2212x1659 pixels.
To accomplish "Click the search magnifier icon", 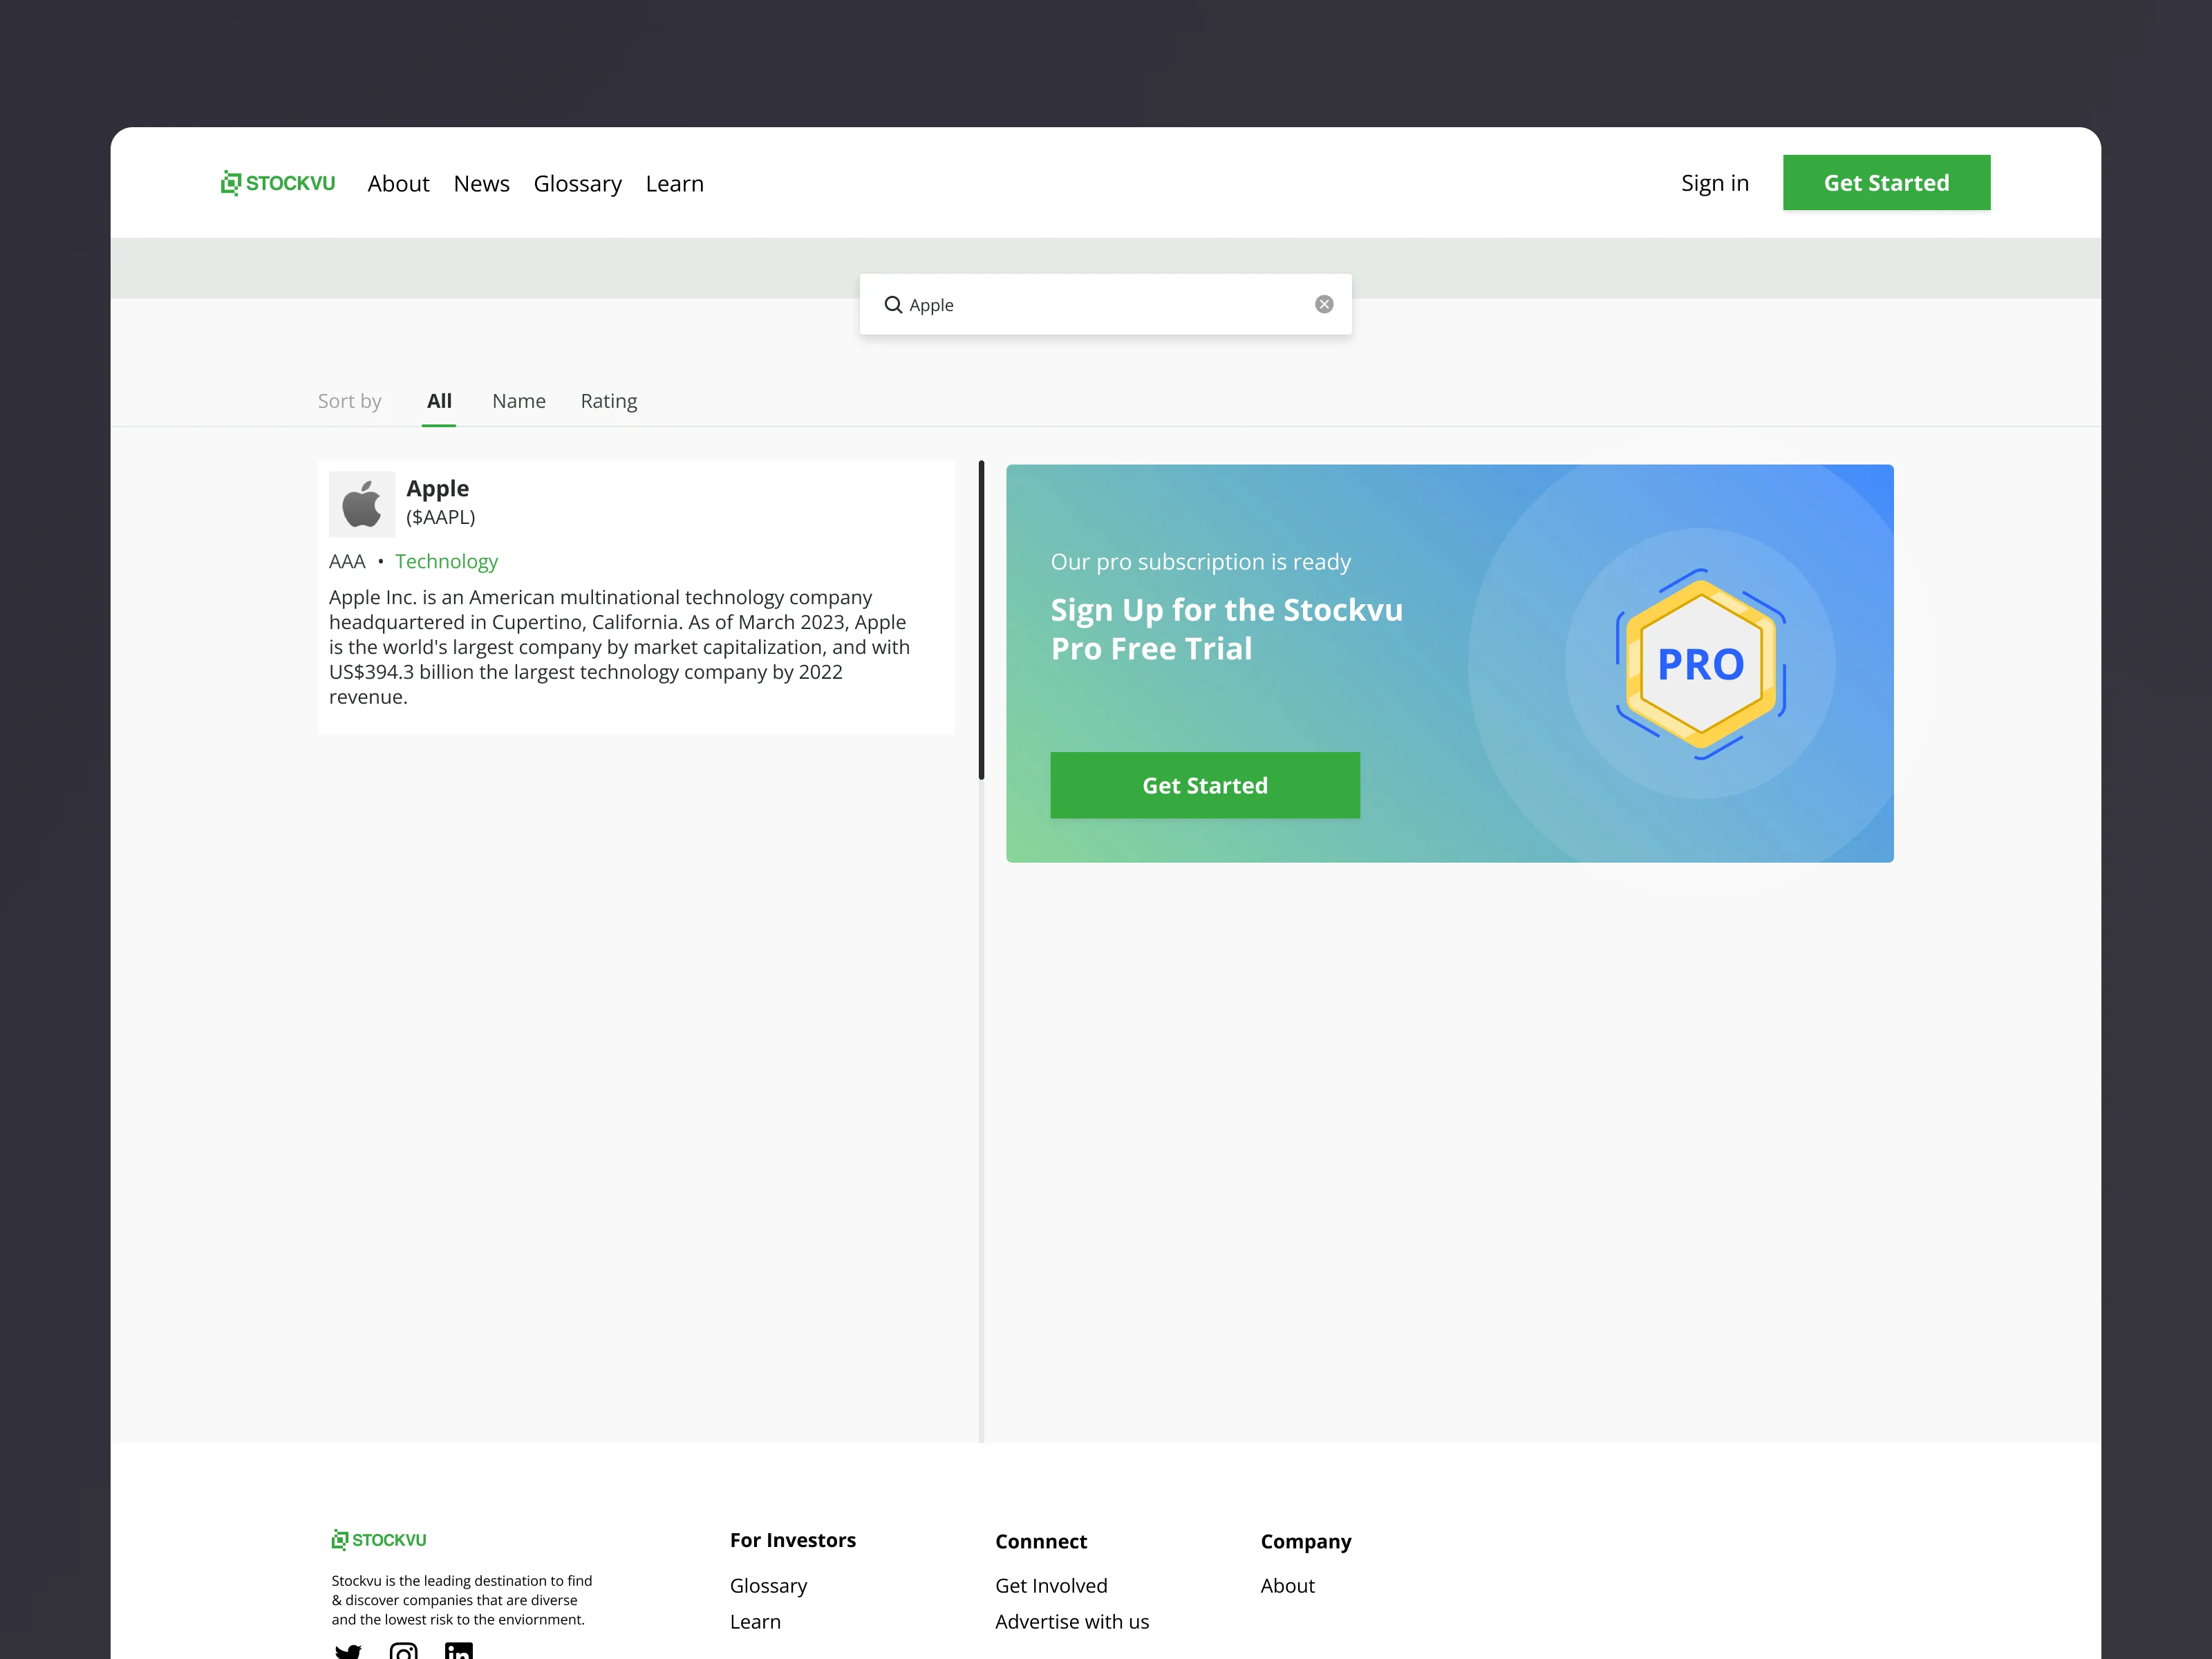I will (893, 305).
